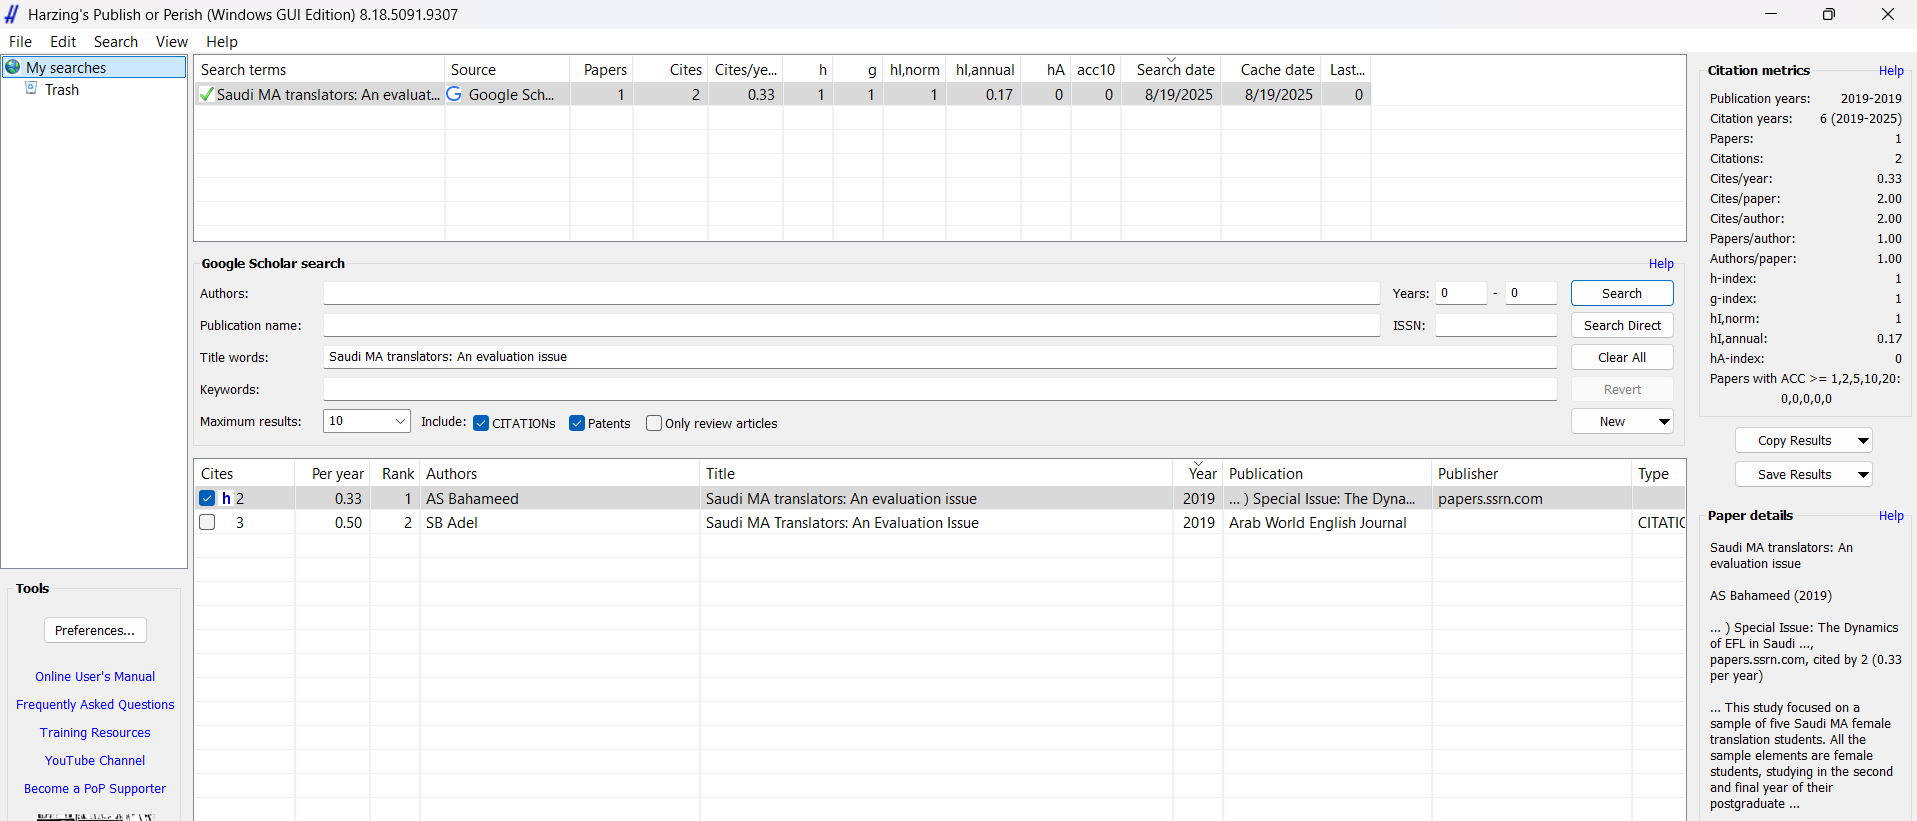Open the Search menu
Screen dimensions: 1917x821
point(116,42)
